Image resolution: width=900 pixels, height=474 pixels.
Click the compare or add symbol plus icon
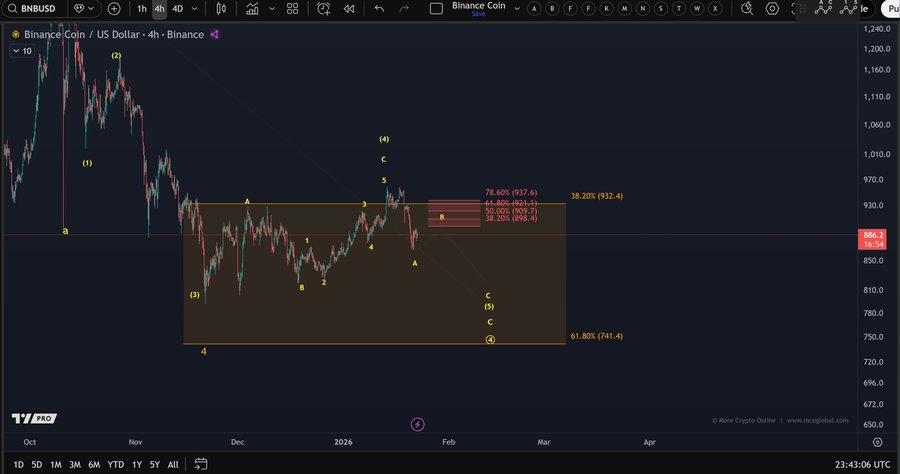pyautogui.click(x=114, y=8)
